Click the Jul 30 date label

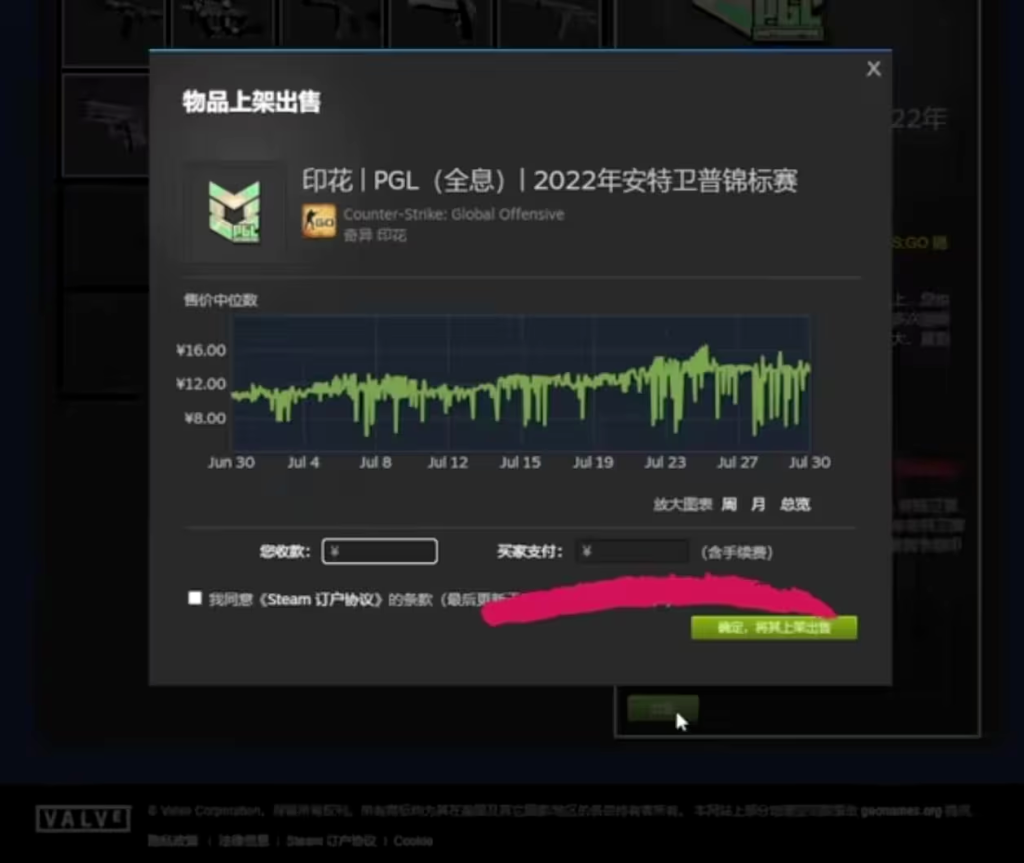tap(810, 463)
